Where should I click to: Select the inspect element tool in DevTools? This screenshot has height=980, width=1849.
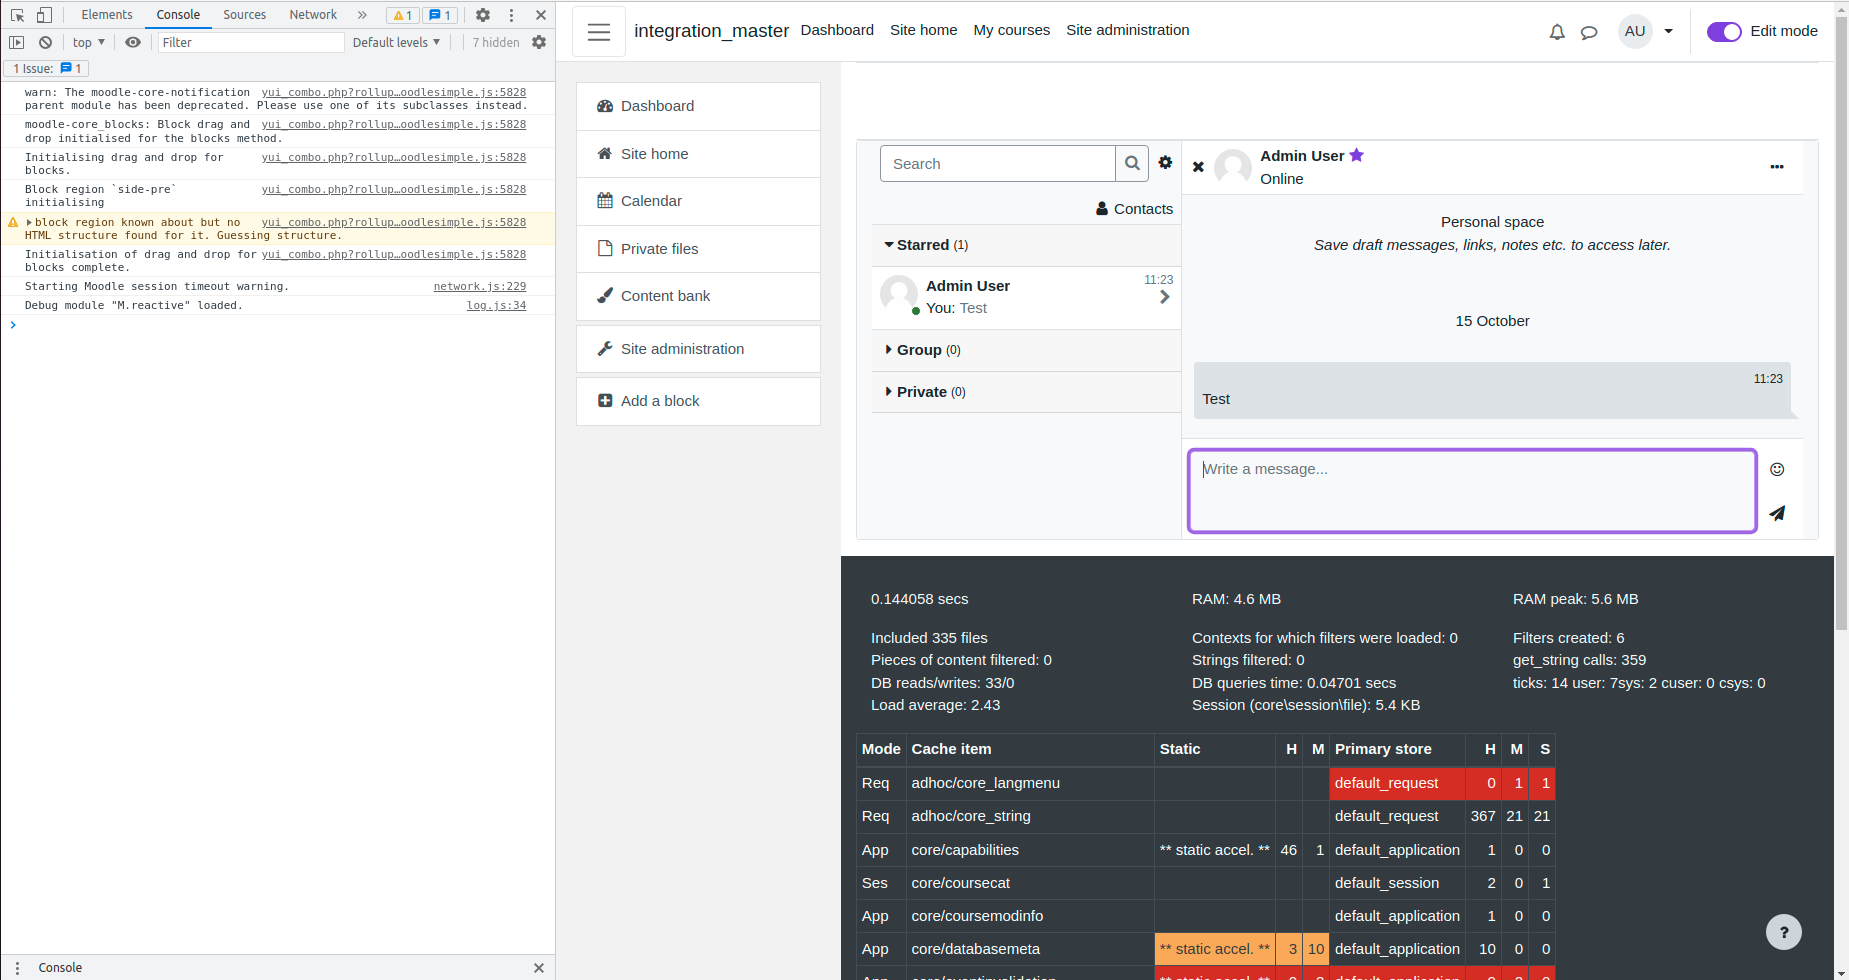pyautogui.click(x=17, y=15)
